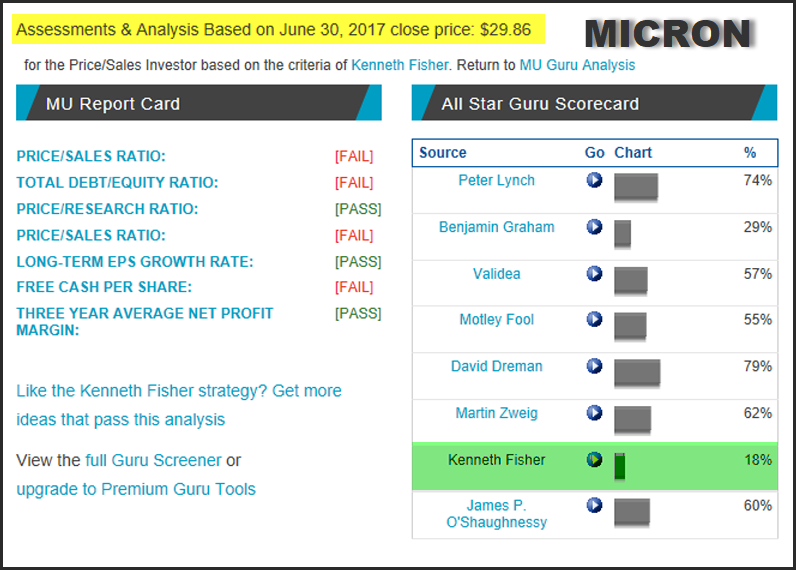Image resolution: width=796 pixels, height=570 pixels.
Task: Click upgrade to Premium Guru Tools
Action: click(x=136, y=489)
